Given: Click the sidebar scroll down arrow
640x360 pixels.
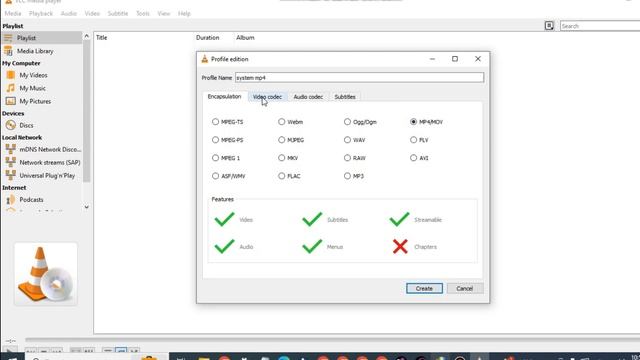Looking at the screenshot, I should 87,207.
